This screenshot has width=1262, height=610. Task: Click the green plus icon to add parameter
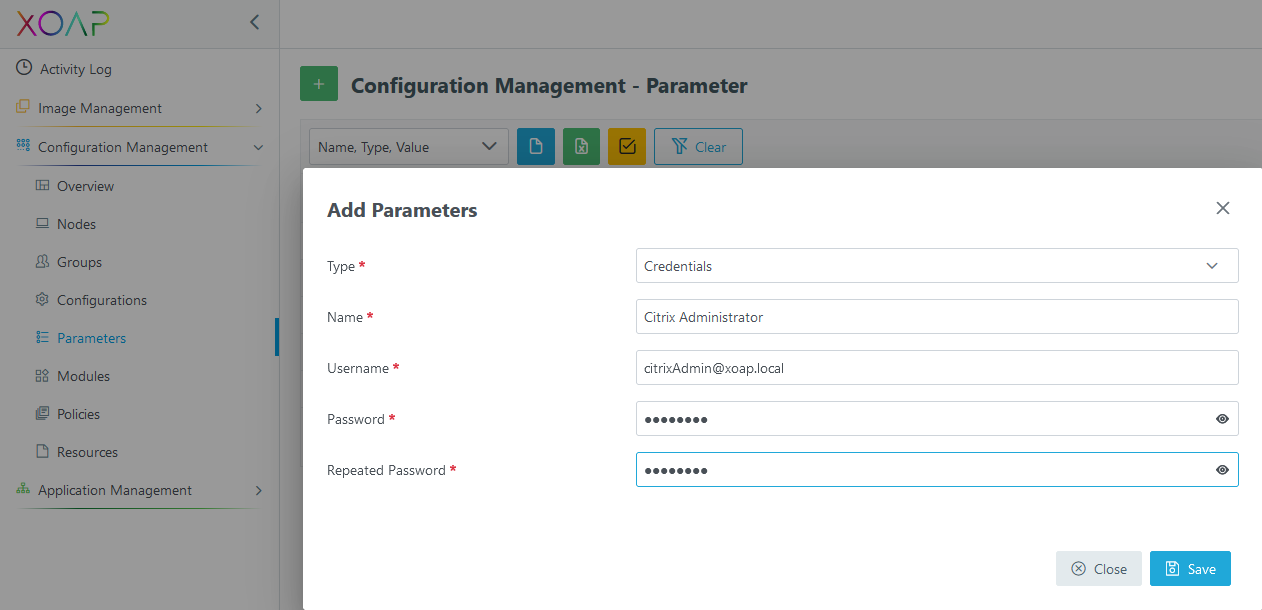tap(318, 84)
